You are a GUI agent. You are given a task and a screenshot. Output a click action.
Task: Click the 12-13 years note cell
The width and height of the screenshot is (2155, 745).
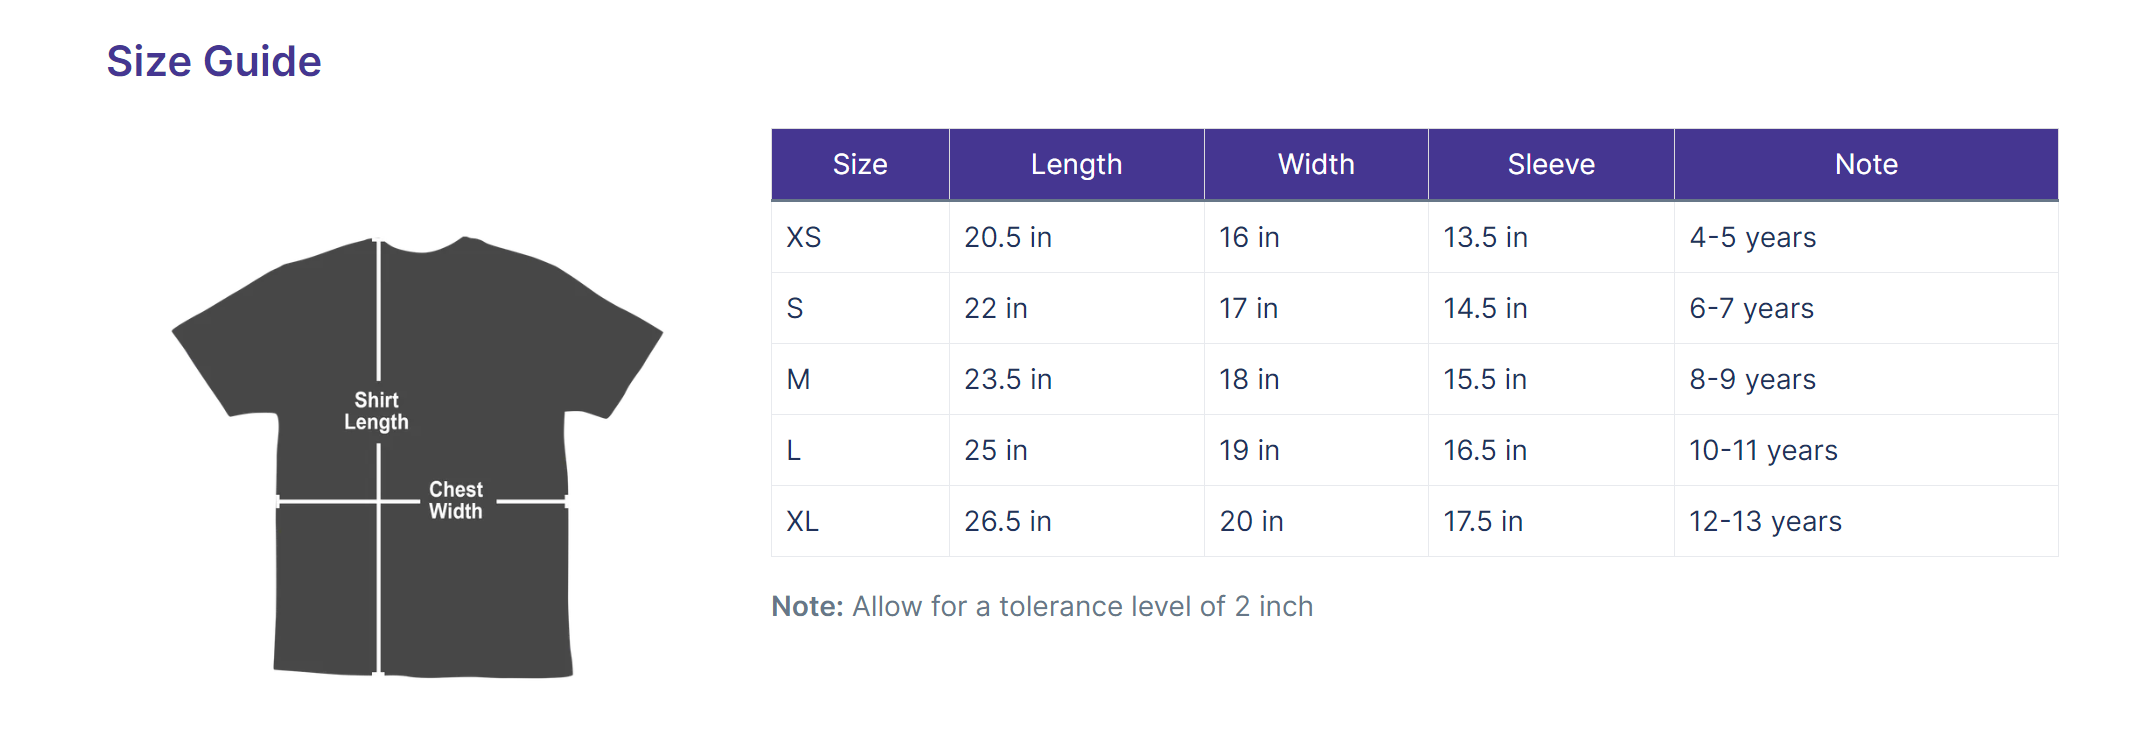(1866, 521)
